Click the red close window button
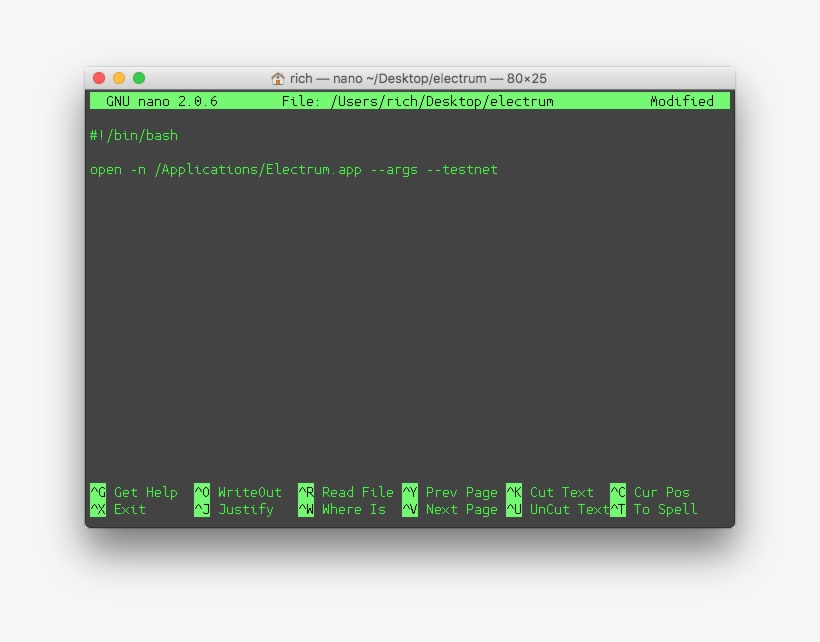Image resolution: width=820 pixels, height=642 pixels. coord(99,78)
